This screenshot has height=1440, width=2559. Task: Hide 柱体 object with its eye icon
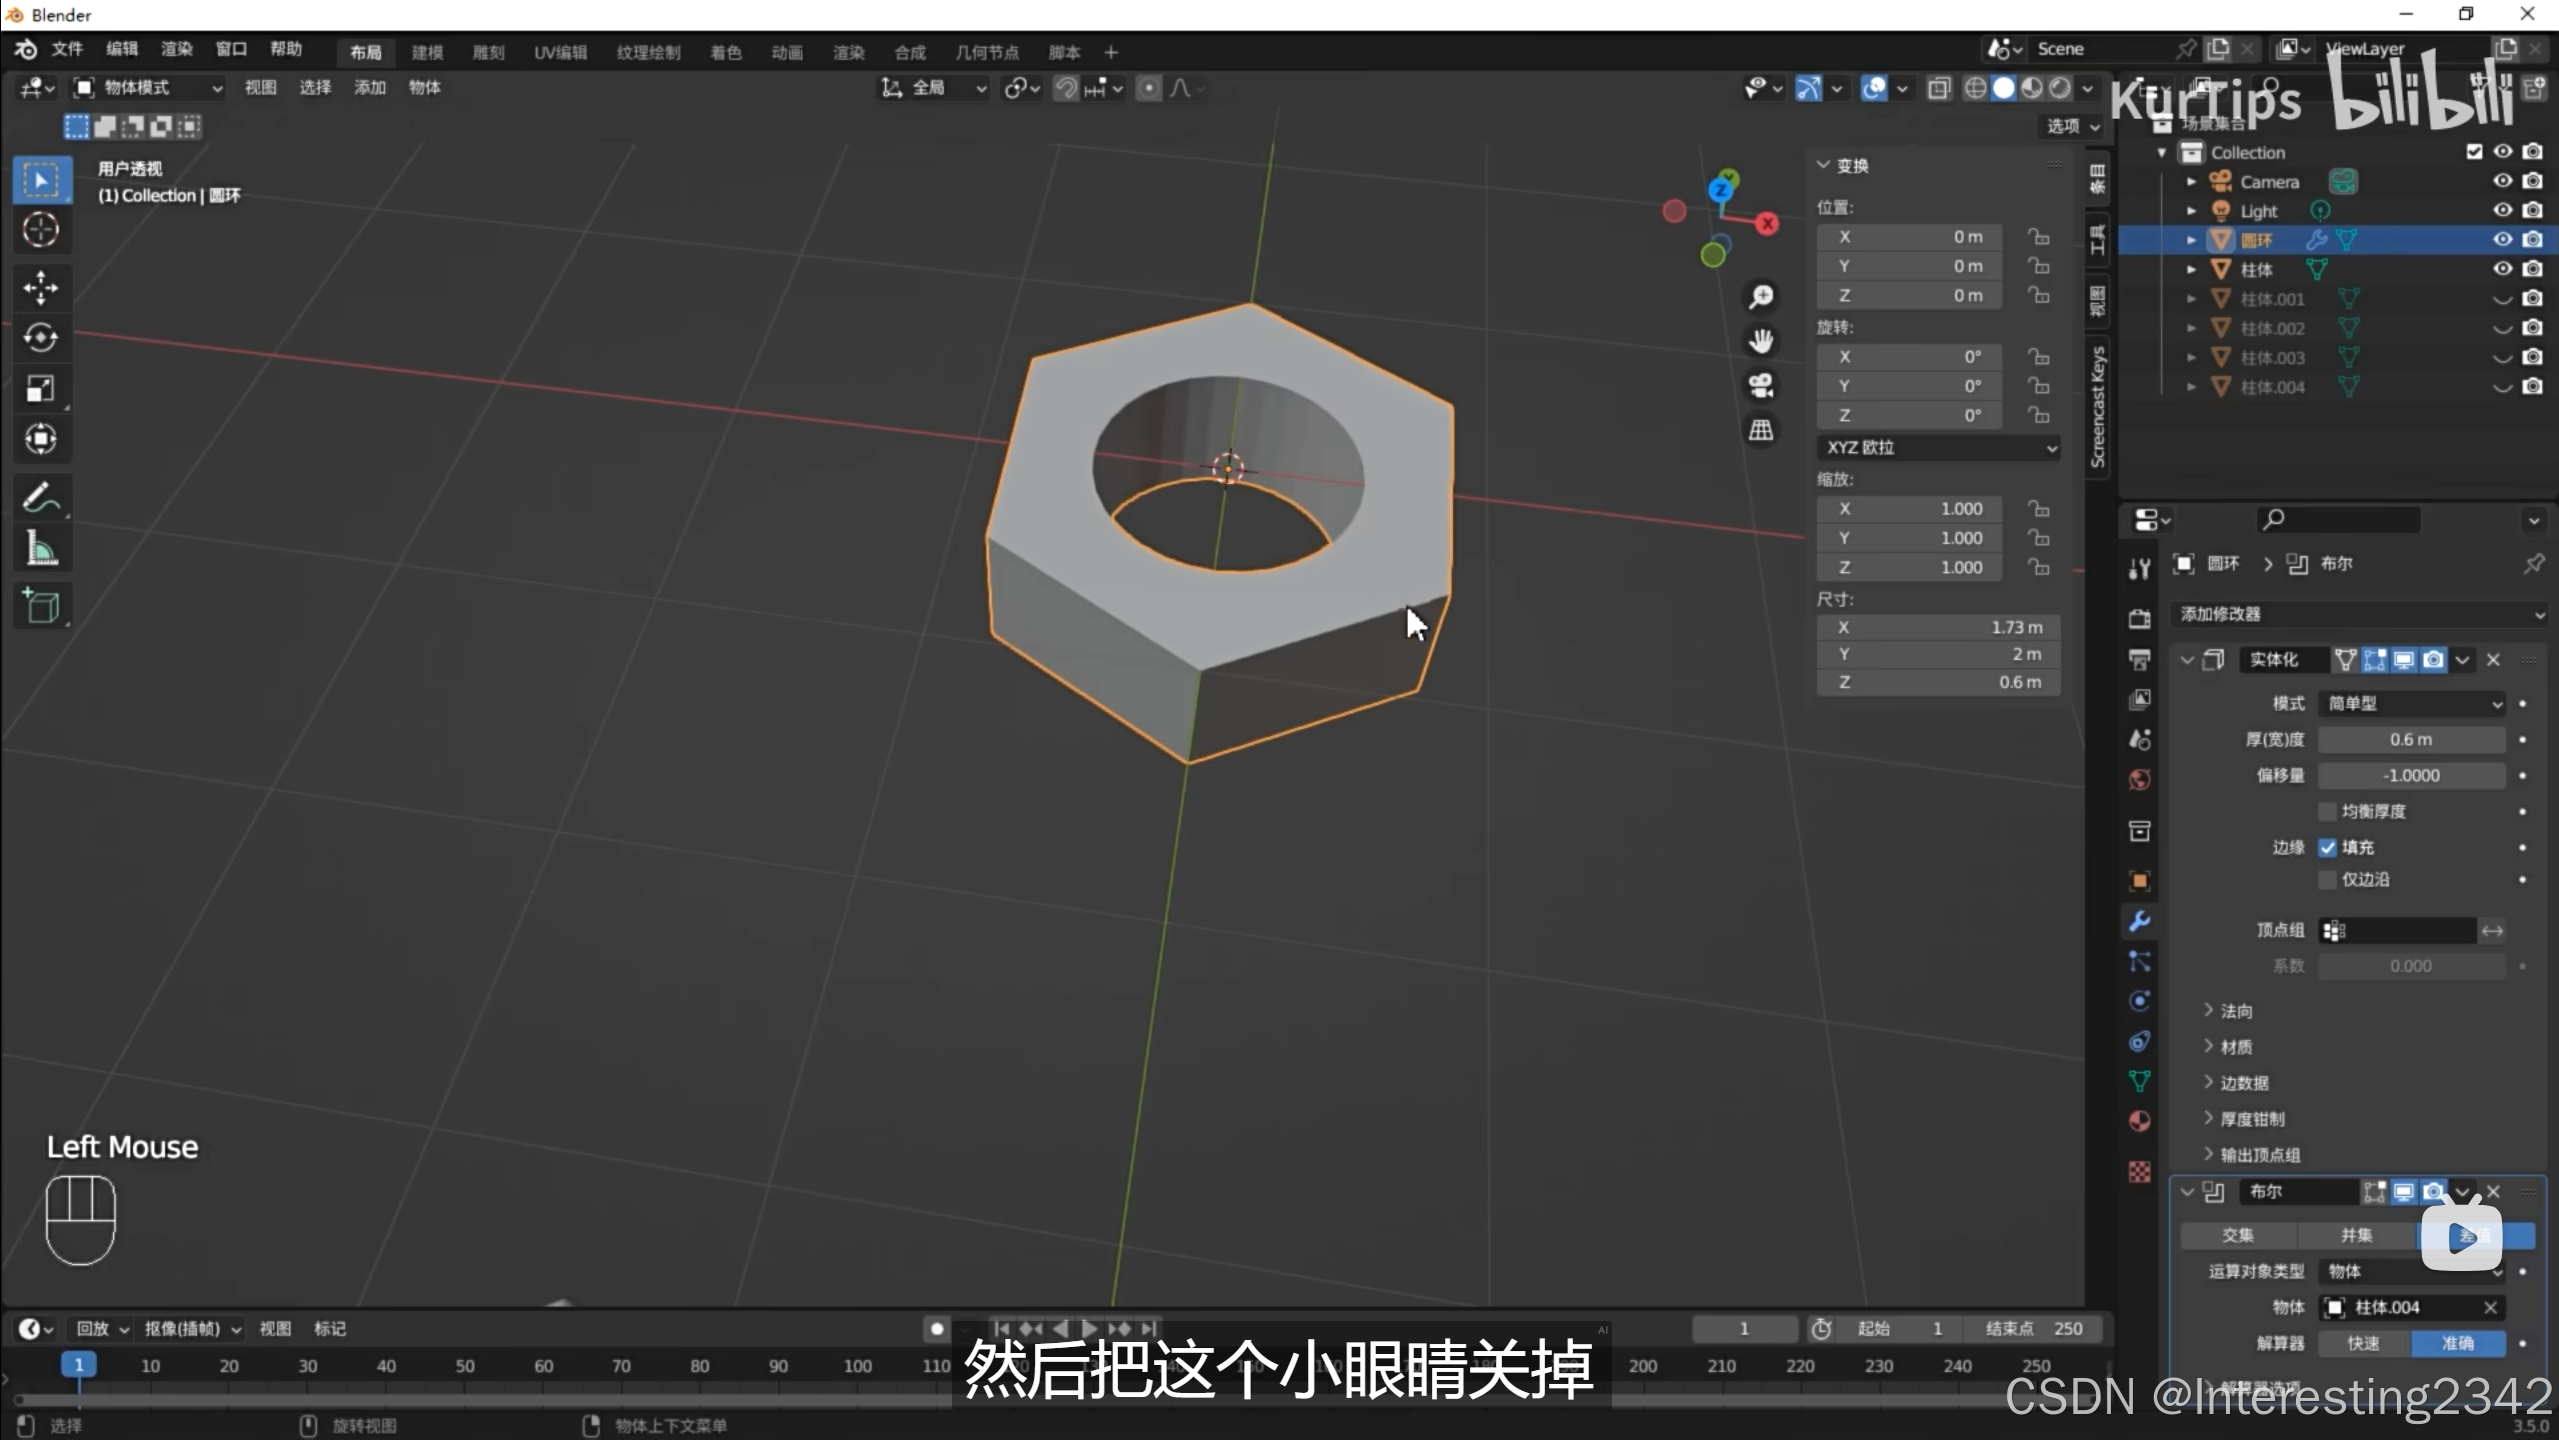click(x=2502, y=269)
